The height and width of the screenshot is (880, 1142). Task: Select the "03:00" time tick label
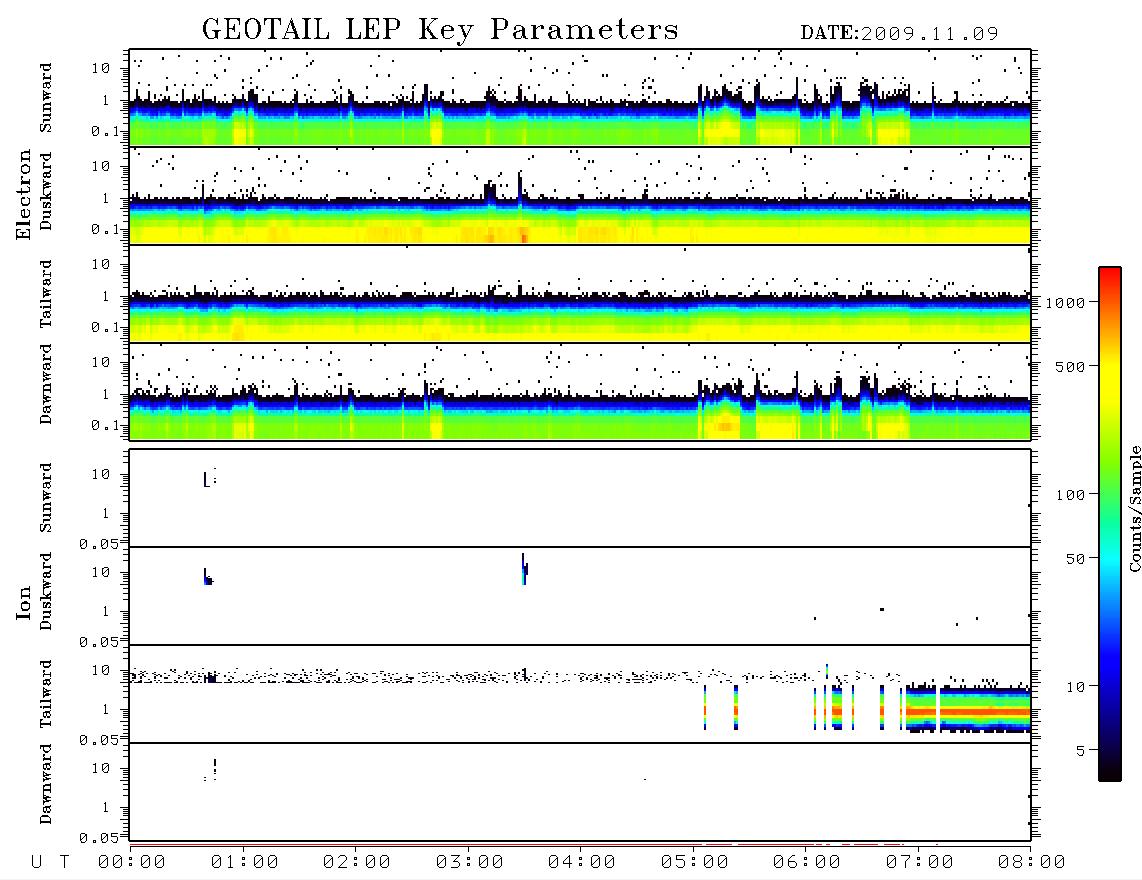(x=470, y=863)
